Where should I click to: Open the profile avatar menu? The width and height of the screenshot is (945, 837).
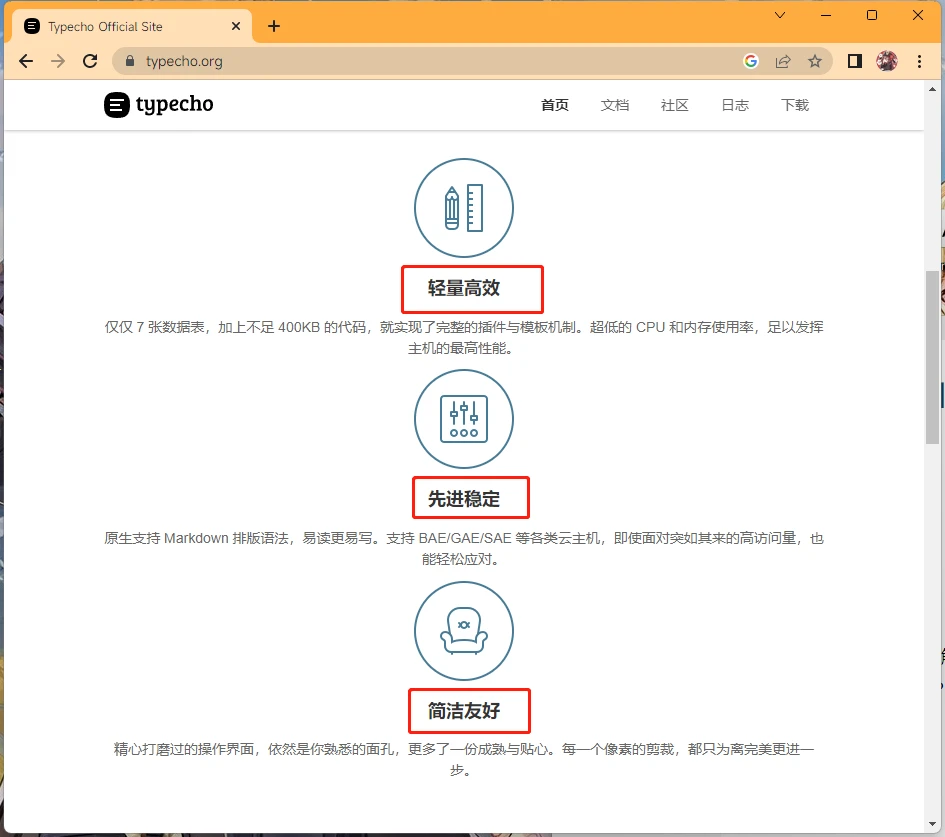click(x=887, y=61)
